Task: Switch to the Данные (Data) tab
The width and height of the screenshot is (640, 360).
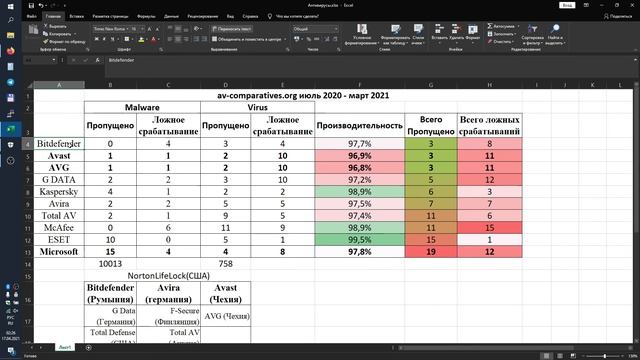Action: (171, 16)
